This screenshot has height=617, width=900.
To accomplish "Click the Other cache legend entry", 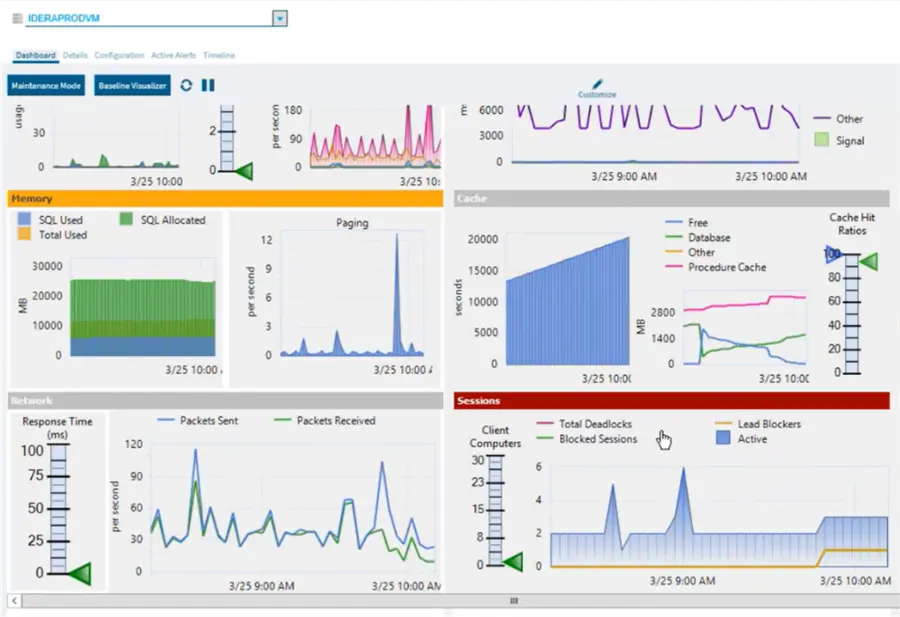I will [690, 253].
